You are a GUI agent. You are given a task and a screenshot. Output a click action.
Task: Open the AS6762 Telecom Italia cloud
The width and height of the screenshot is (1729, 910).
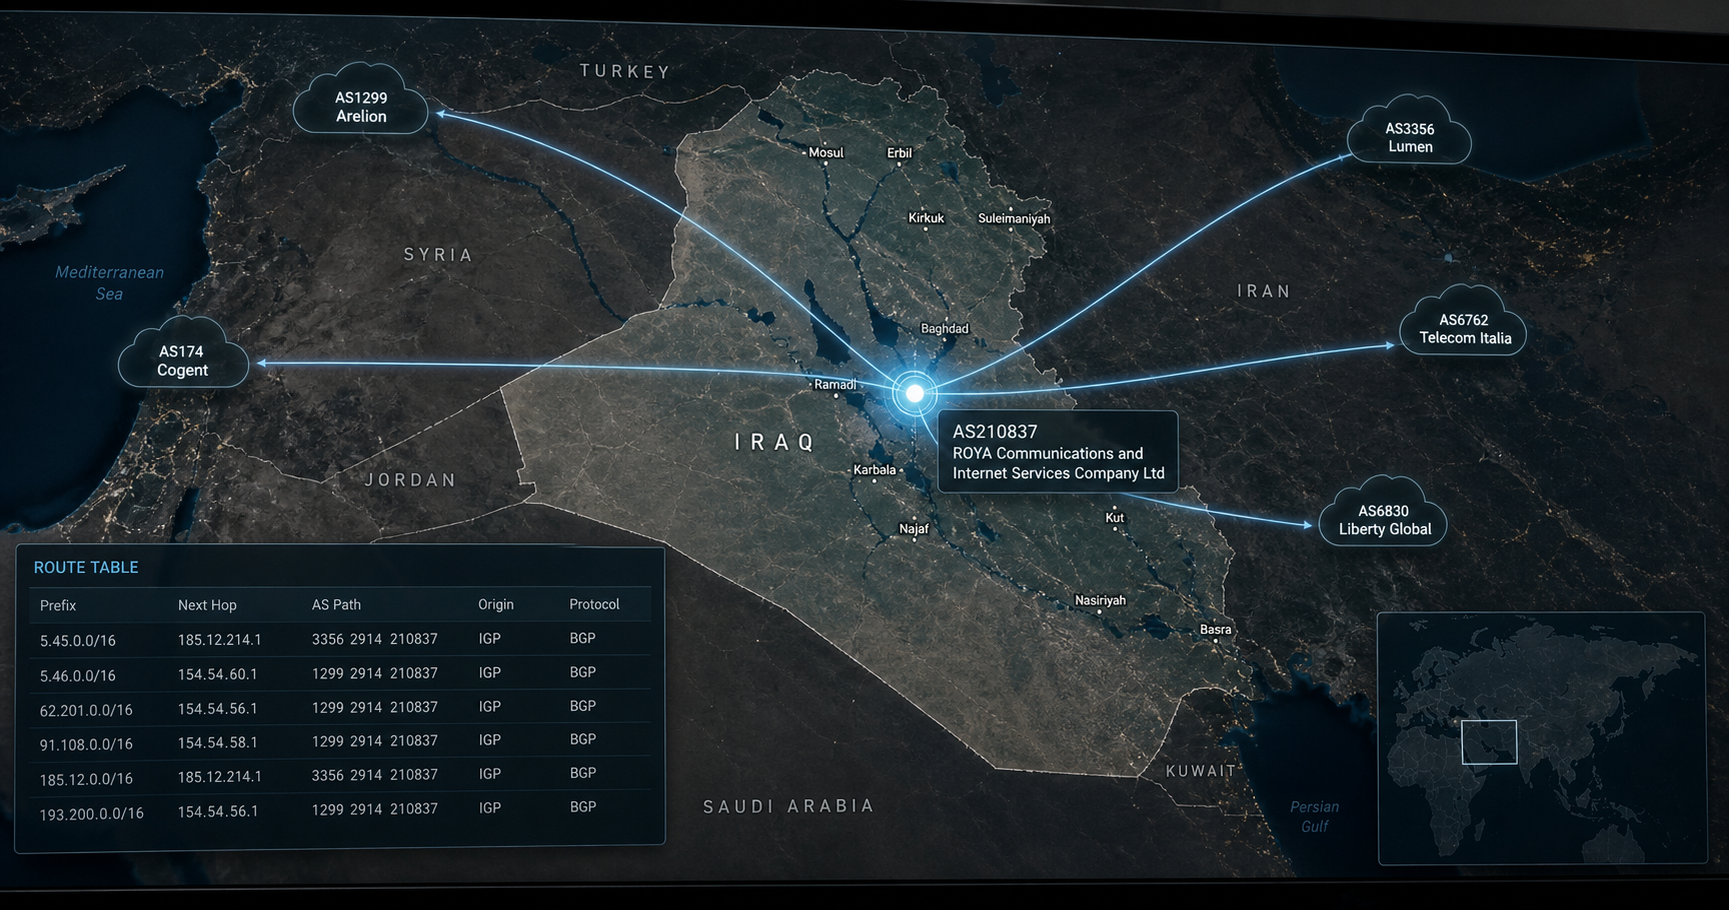point(1464,322)
